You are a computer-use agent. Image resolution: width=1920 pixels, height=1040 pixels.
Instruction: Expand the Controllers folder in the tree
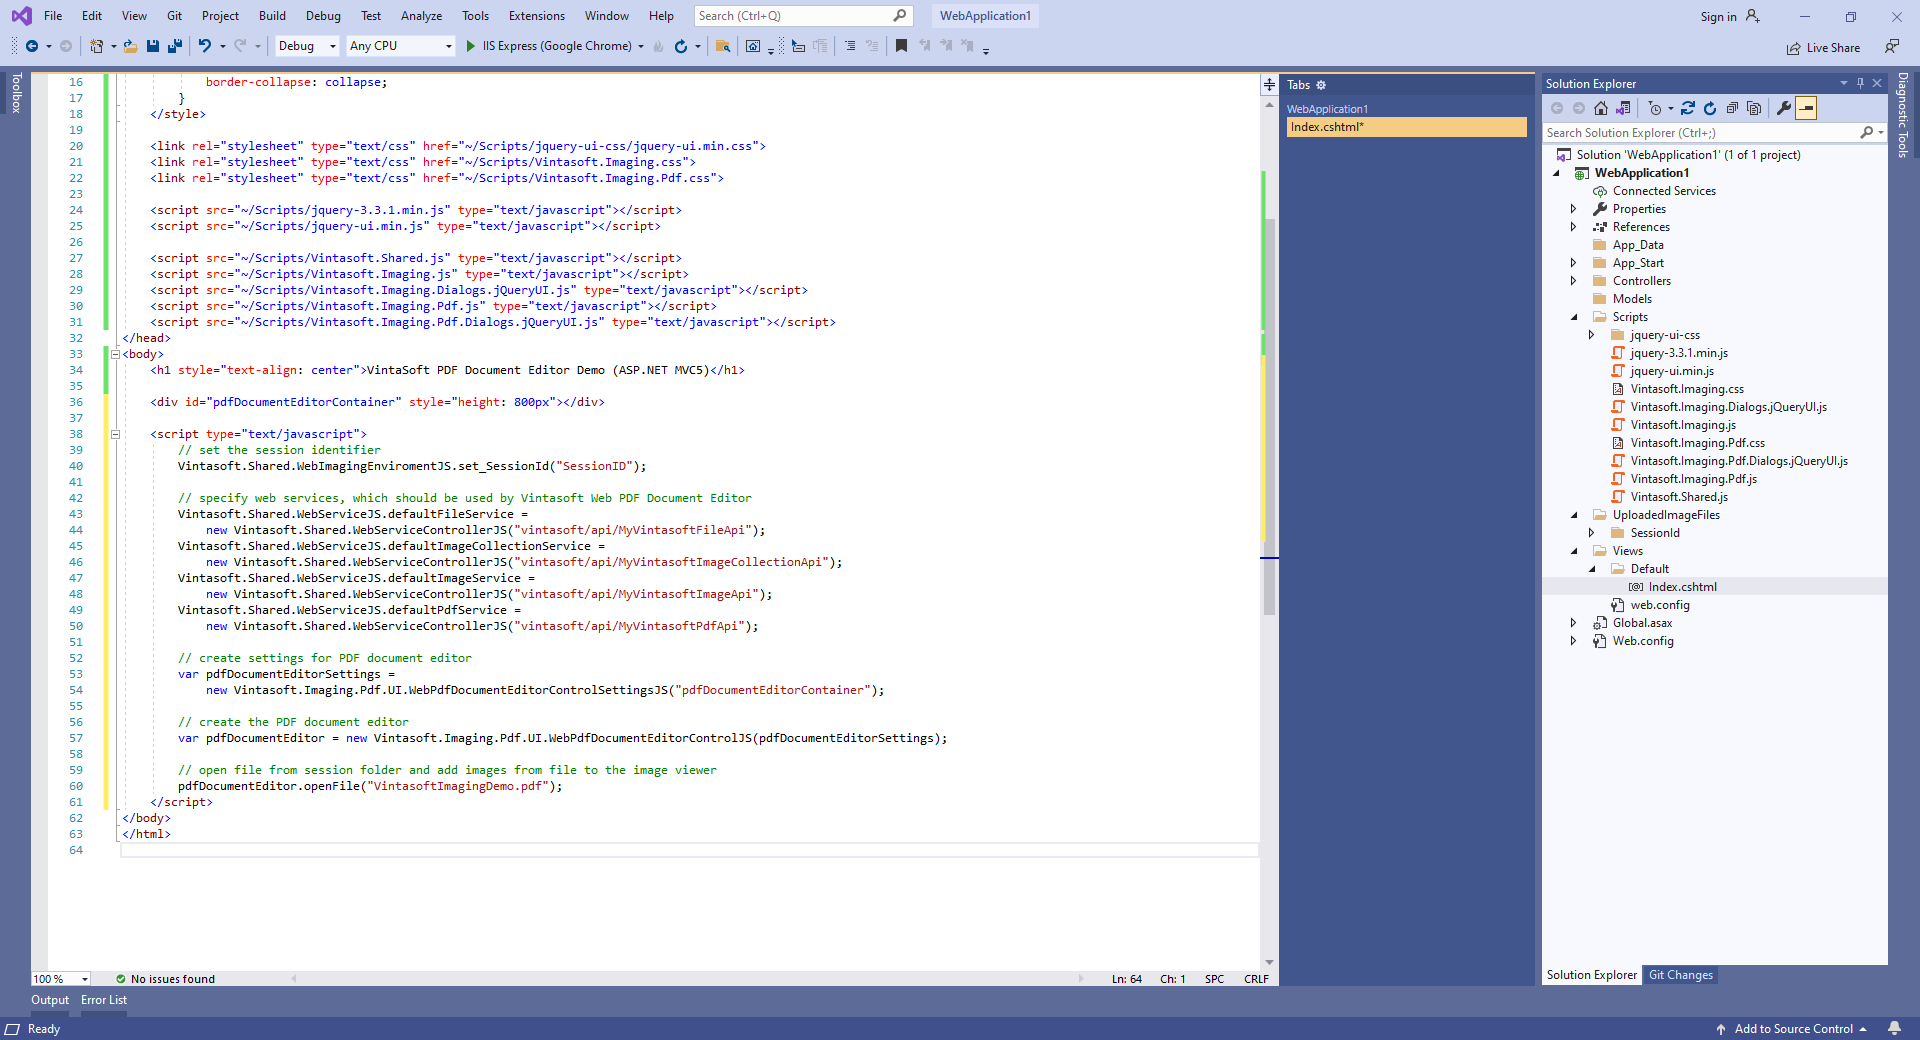[1573, 281]
